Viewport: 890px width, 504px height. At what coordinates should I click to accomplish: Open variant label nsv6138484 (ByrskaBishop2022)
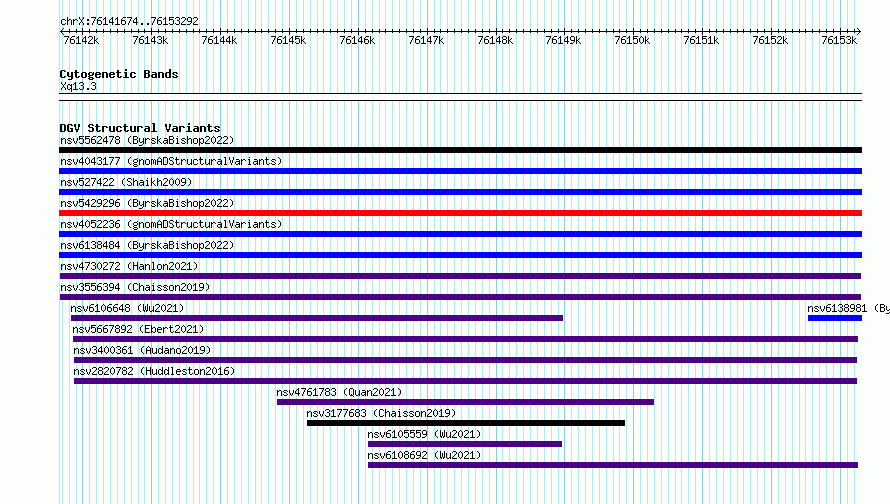(147, 245)
